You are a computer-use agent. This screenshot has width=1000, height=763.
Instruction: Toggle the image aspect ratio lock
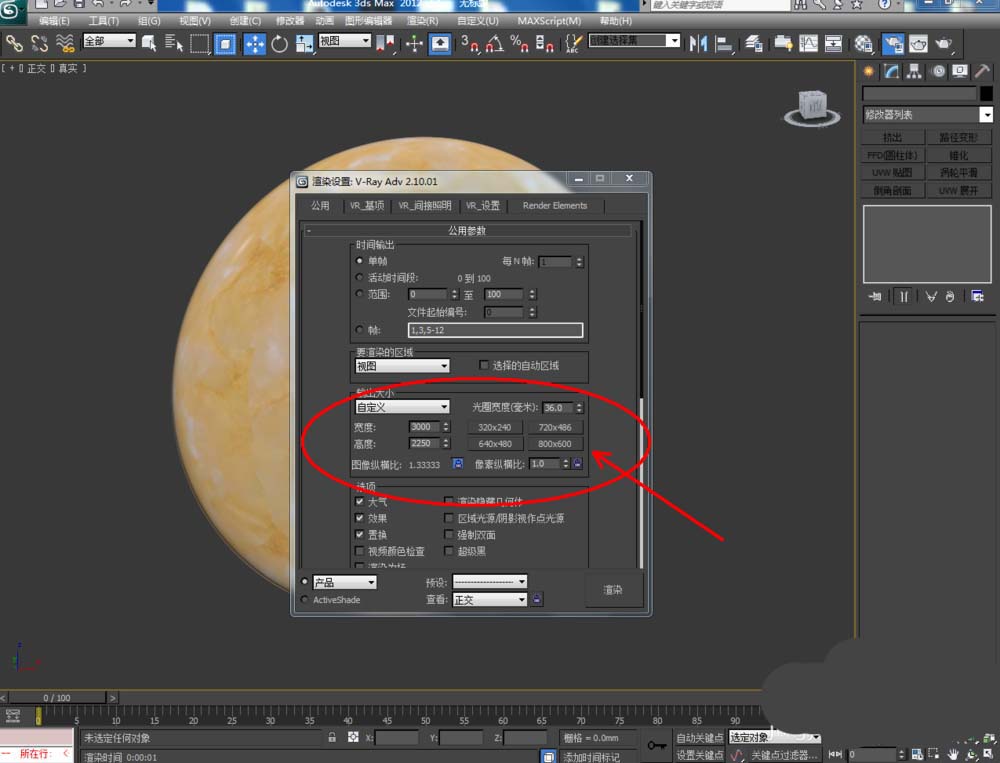pos(458,464)
